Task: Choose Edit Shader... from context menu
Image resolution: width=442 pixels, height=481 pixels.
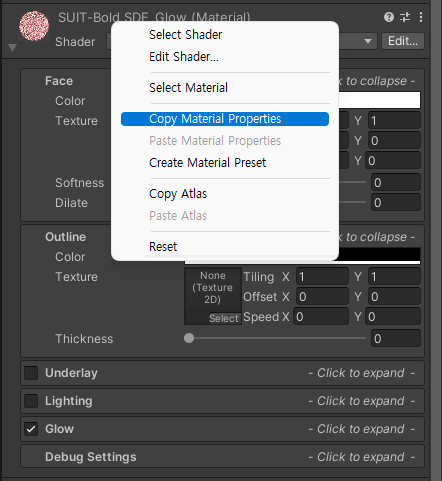Action: click(184, 57)
